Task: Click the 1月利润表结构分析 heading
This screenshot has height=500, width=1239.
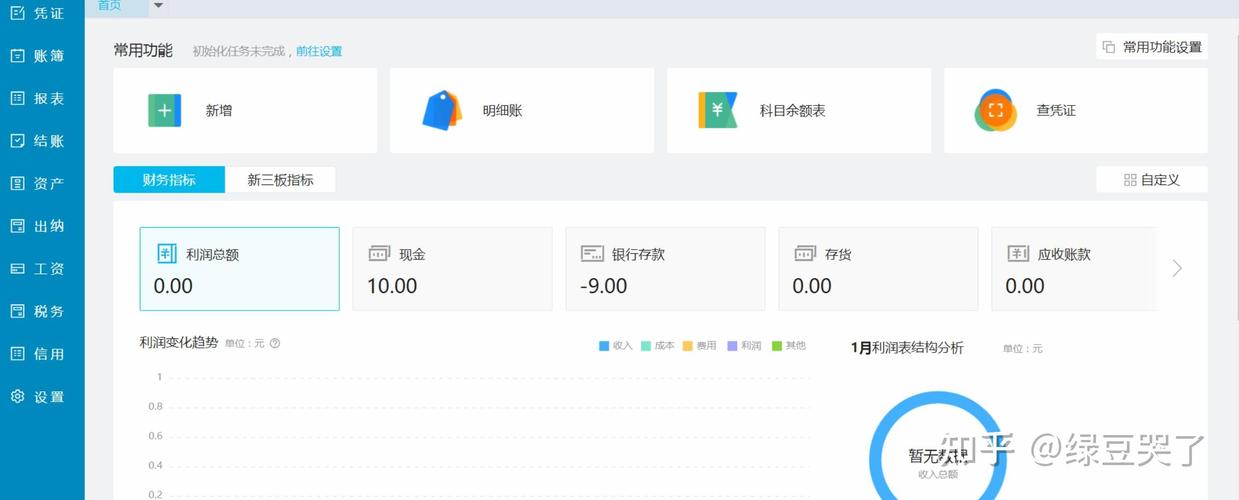Action: coord(907,348)
